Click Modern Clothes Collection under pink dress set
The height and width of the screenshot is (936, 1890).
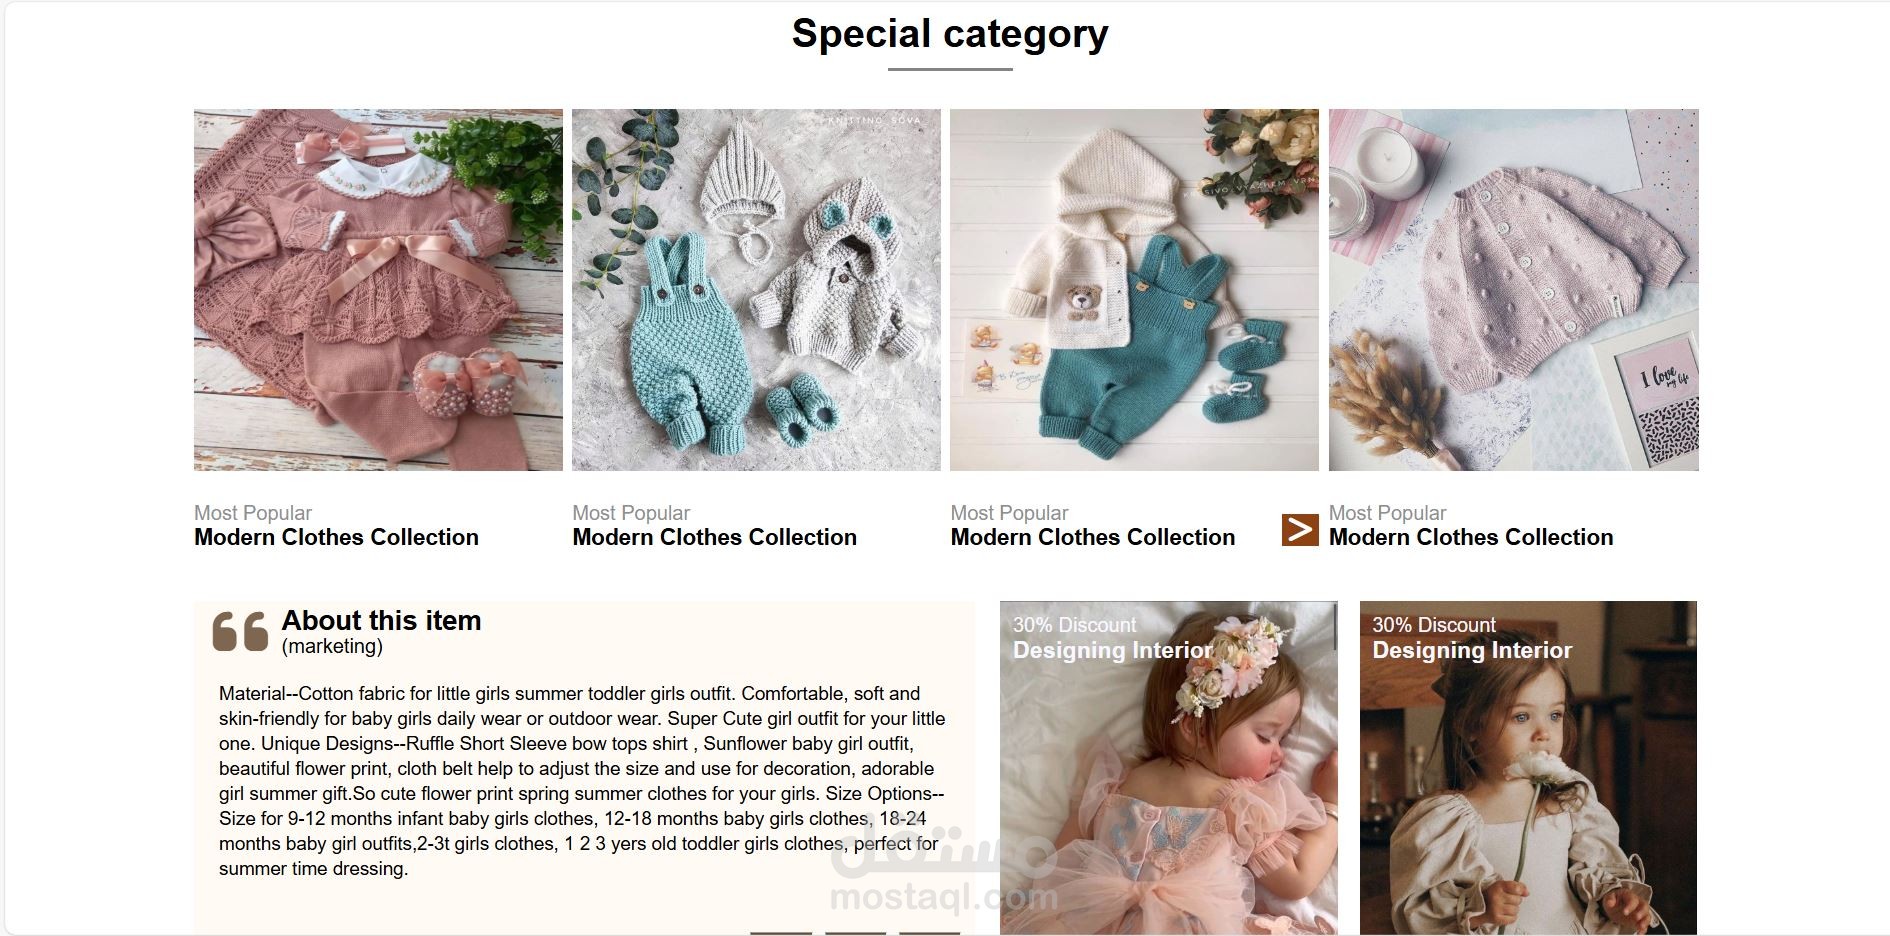336,537
